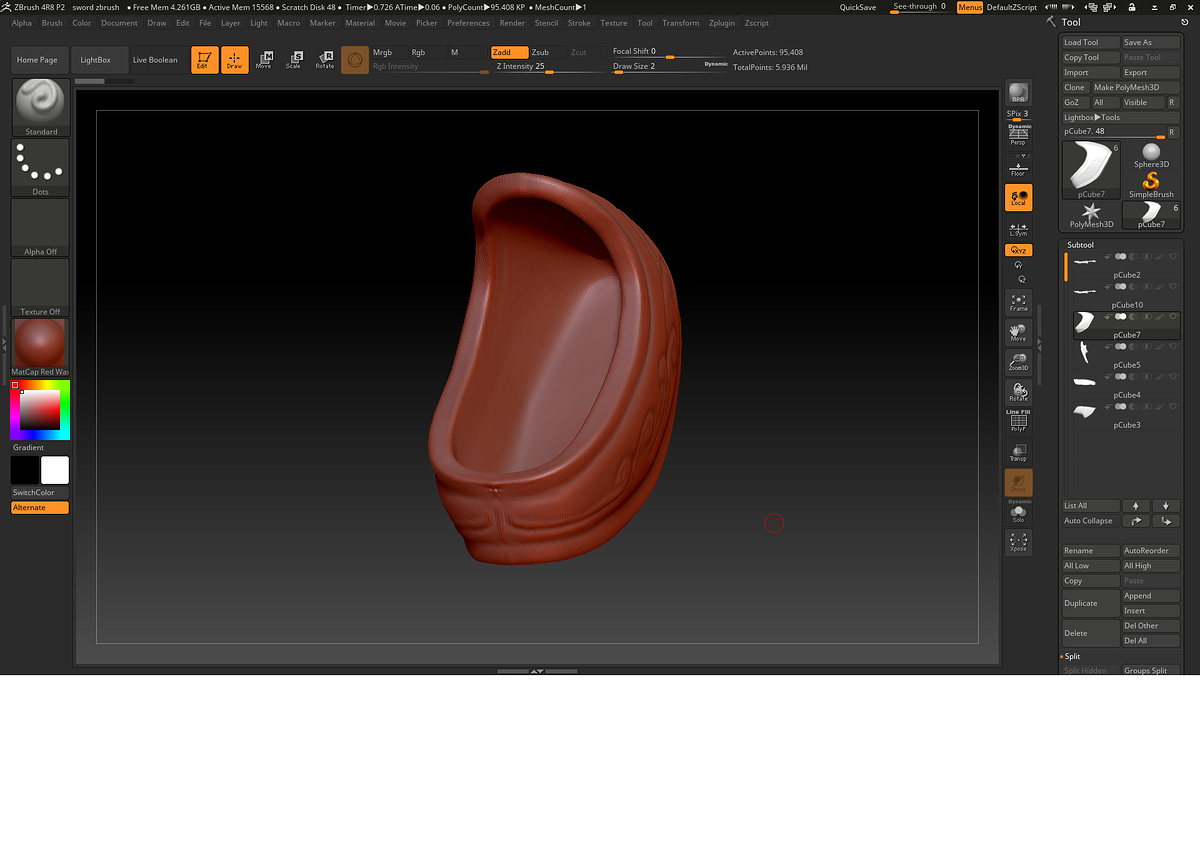Open the Zplugin menu
Screen dimensions: 1200x868
pos(722,23)
